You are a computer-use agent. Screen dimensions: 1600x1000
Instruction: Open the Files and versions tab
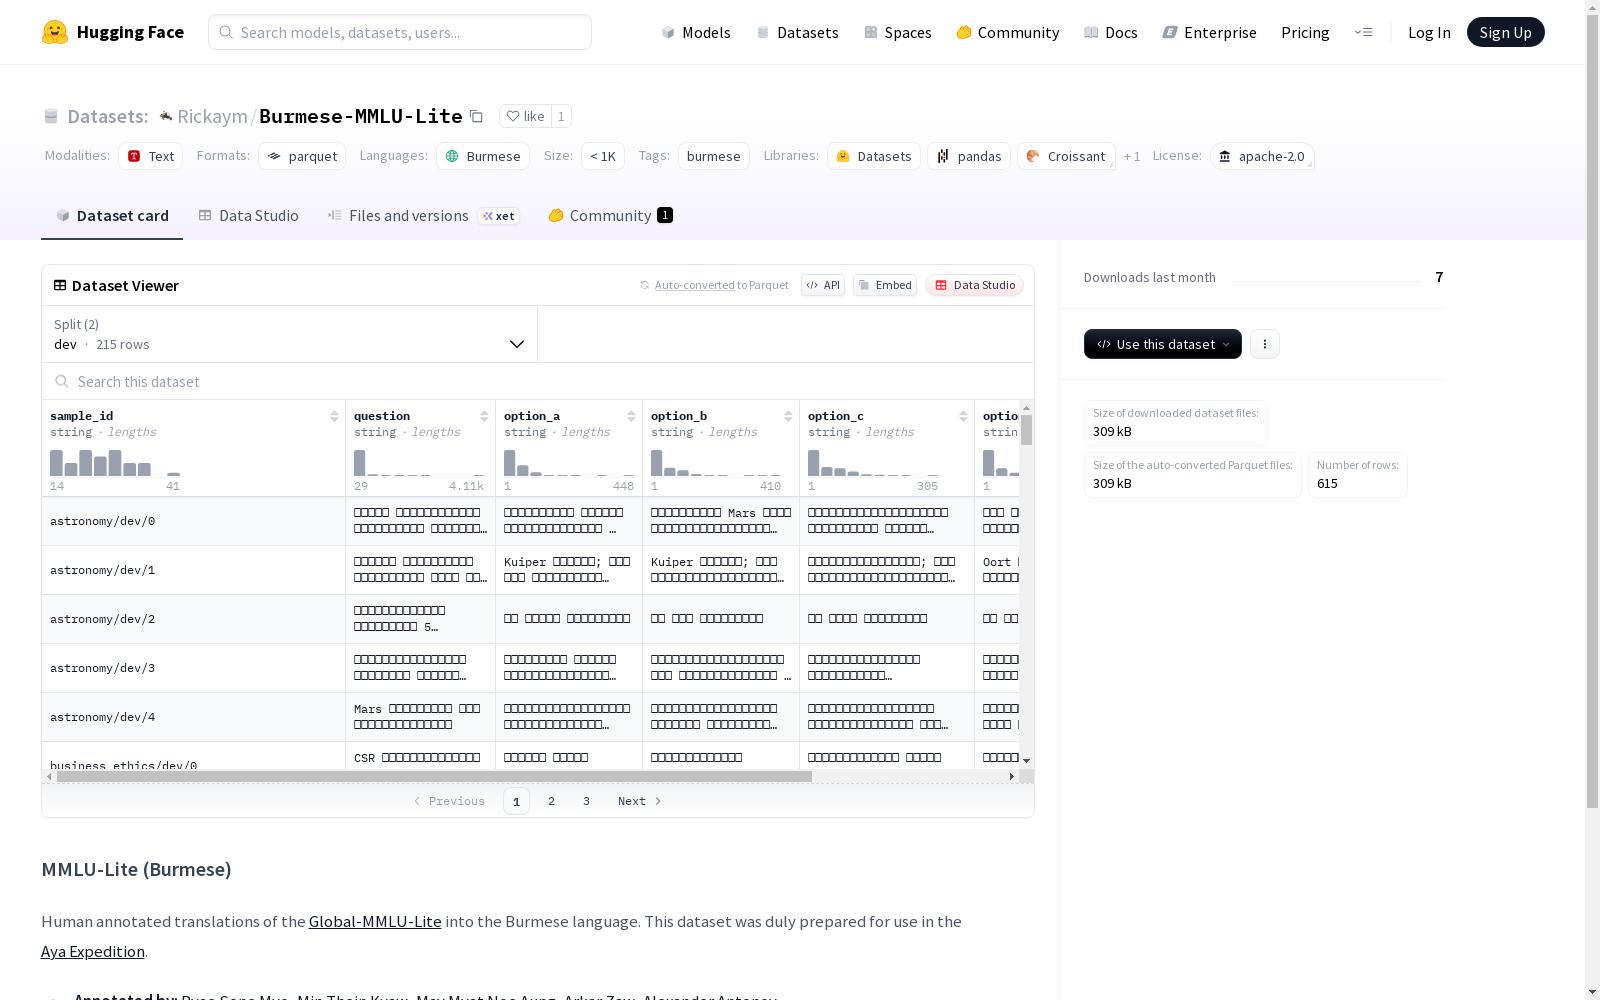(x=423, y=215)
